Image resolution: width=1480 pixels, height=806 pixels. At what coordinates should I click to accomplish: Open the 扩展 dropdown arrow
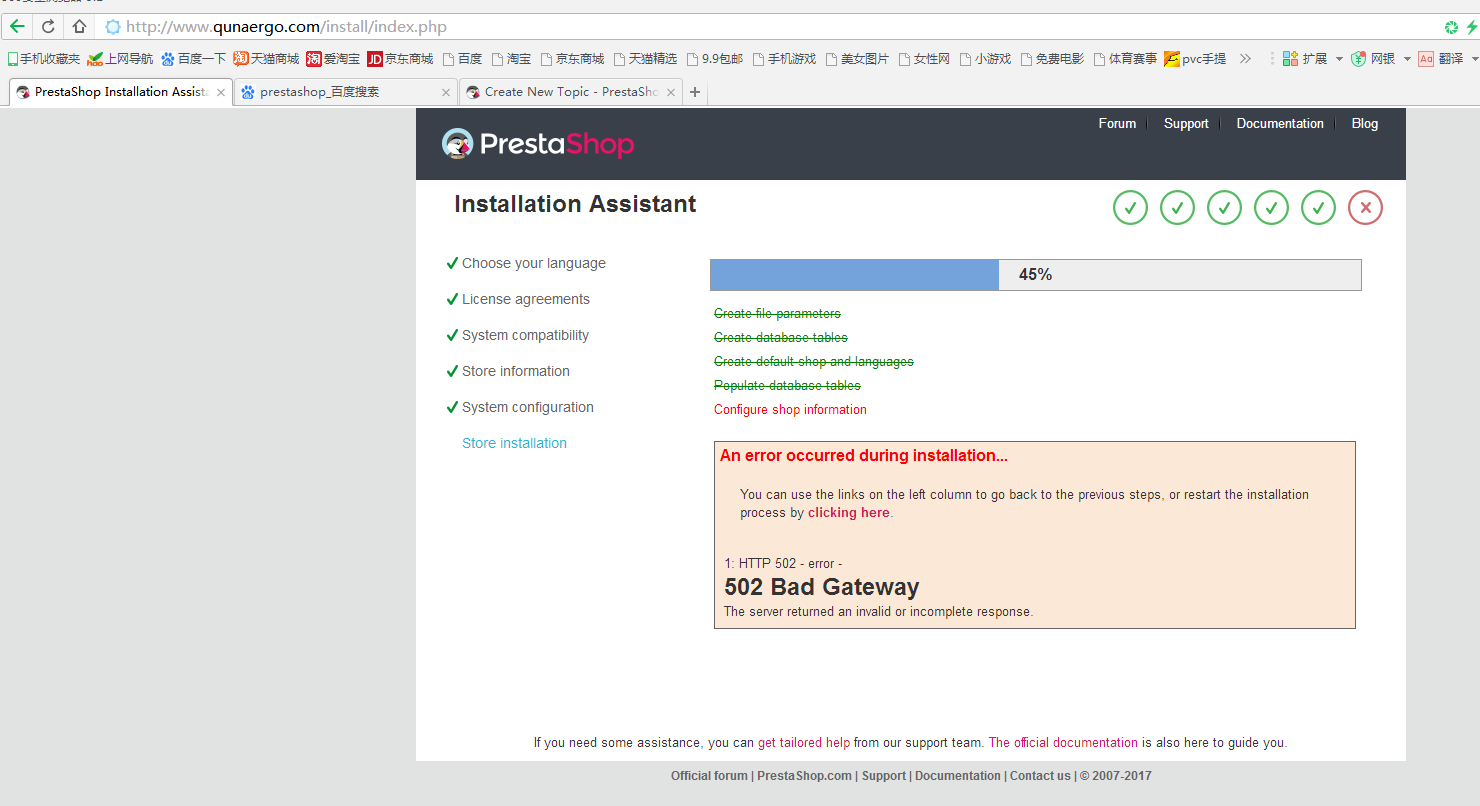1339,59
